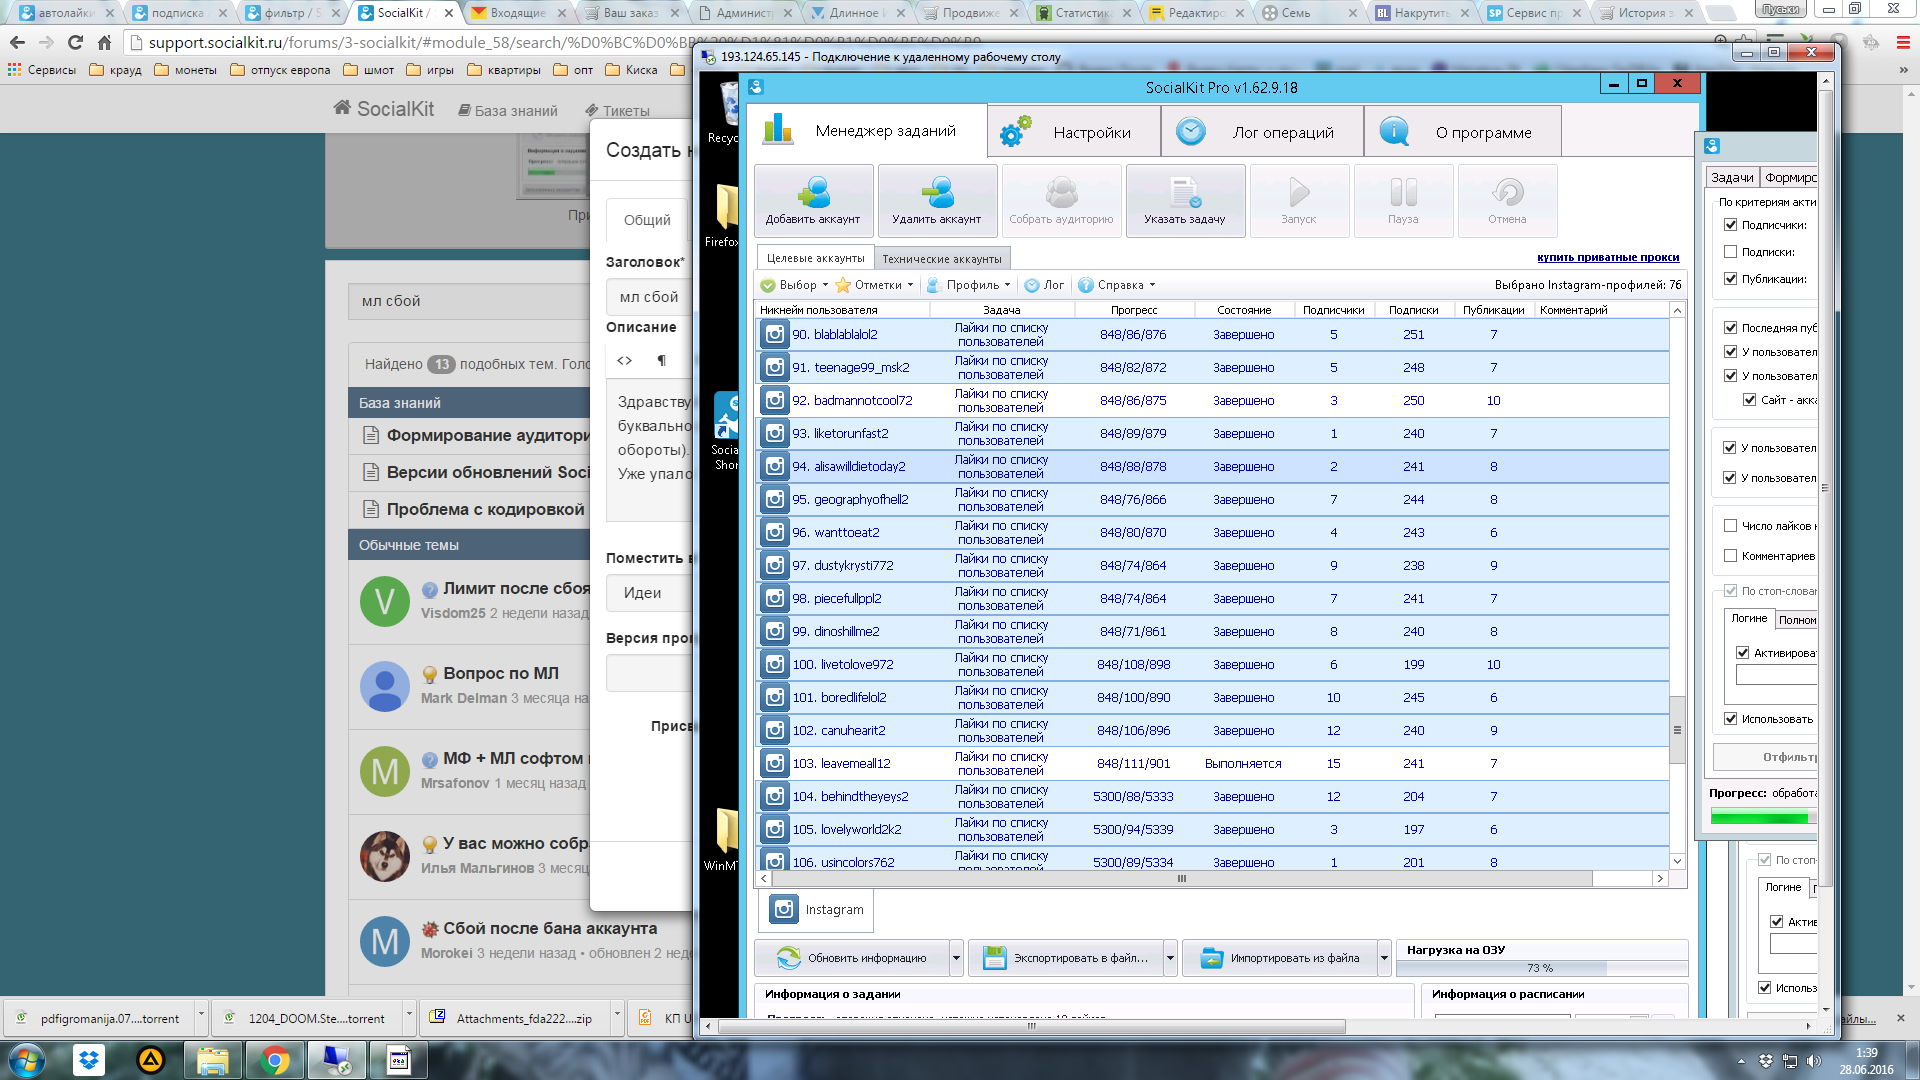The image size is (1920, 1080).
Task: Click the green Прогресс bar in filter panel
Action: tap(1763, 818)
